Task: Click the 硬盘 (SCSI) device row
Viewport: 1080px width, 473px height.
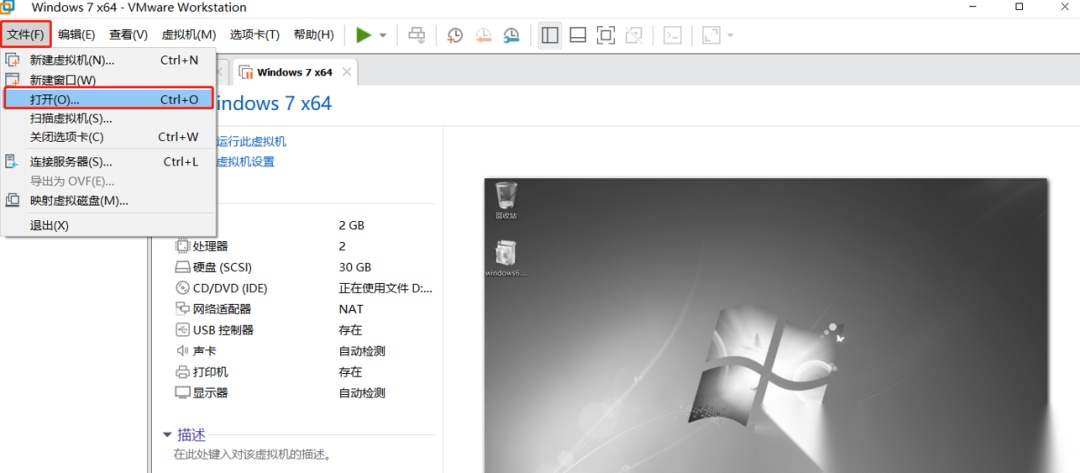Action: pos(303,267)
